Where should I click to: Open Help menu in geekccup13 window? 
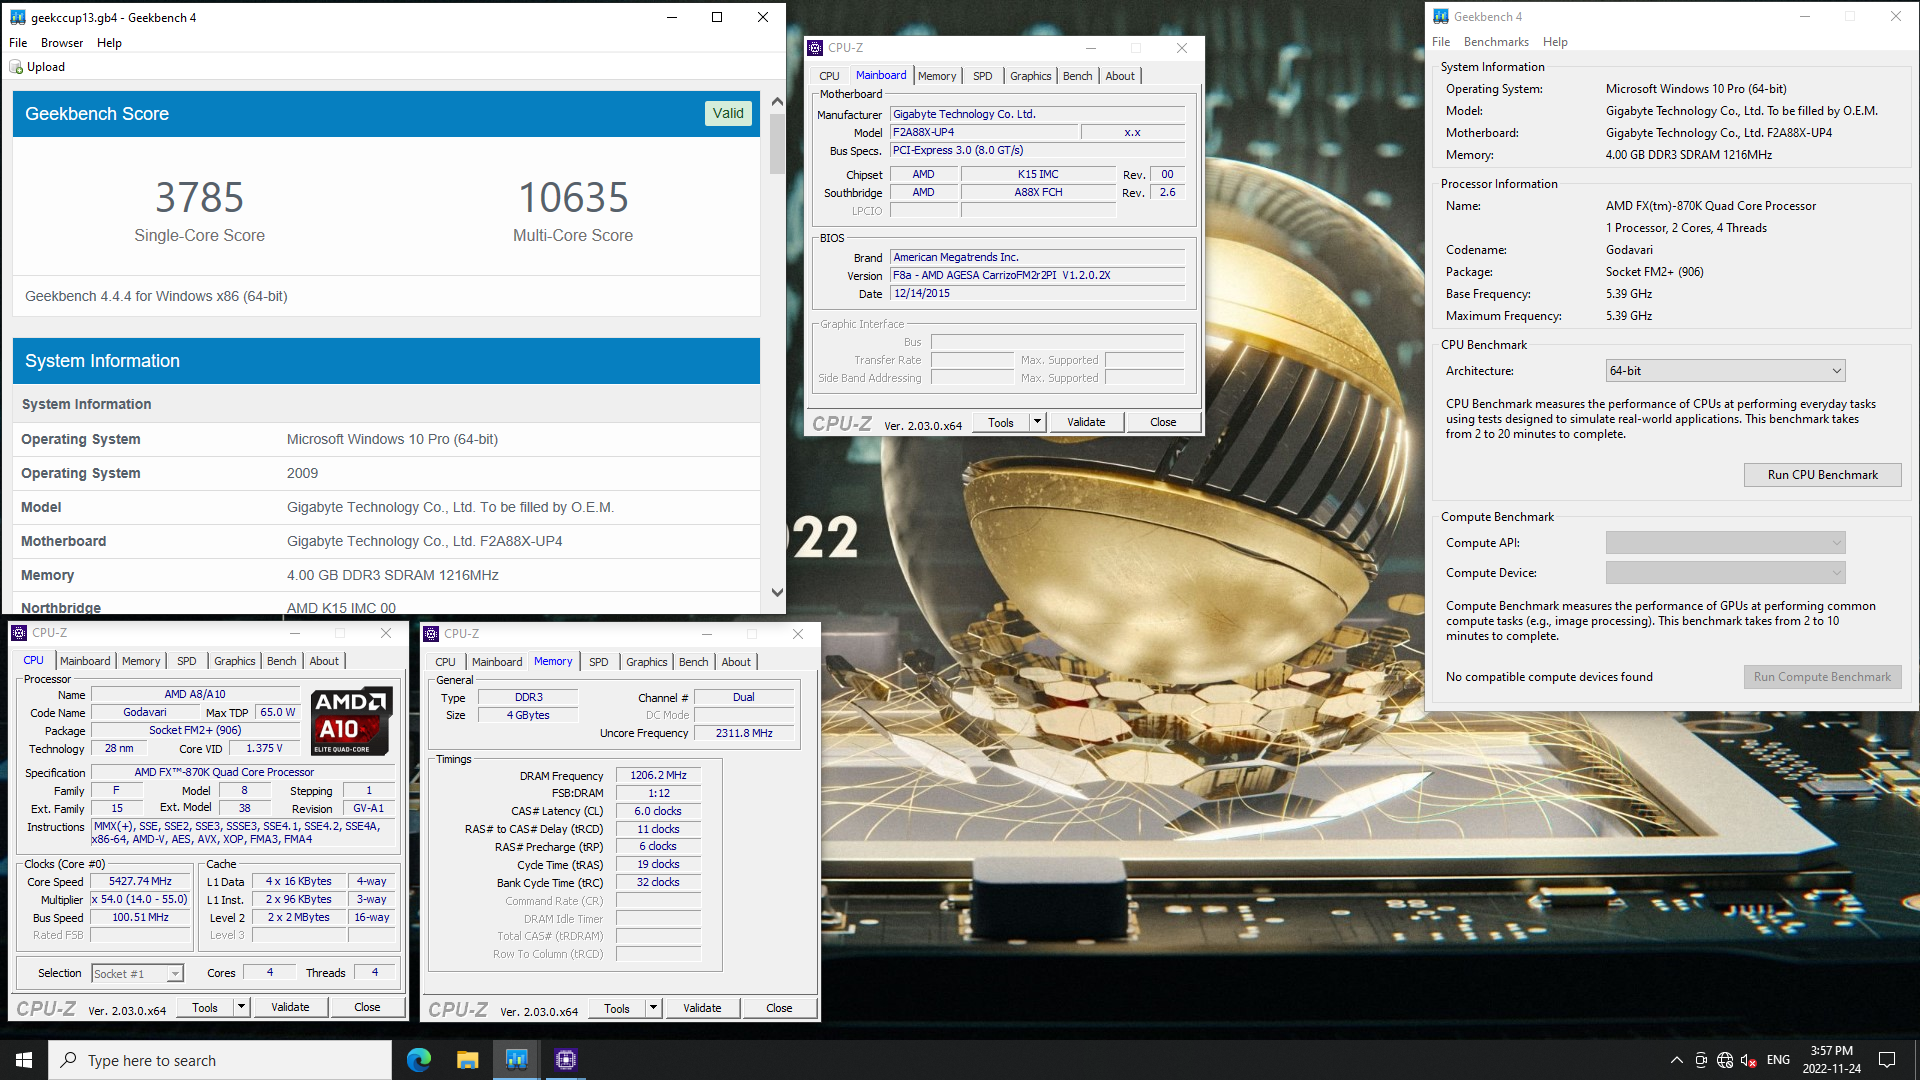(109, 43)
